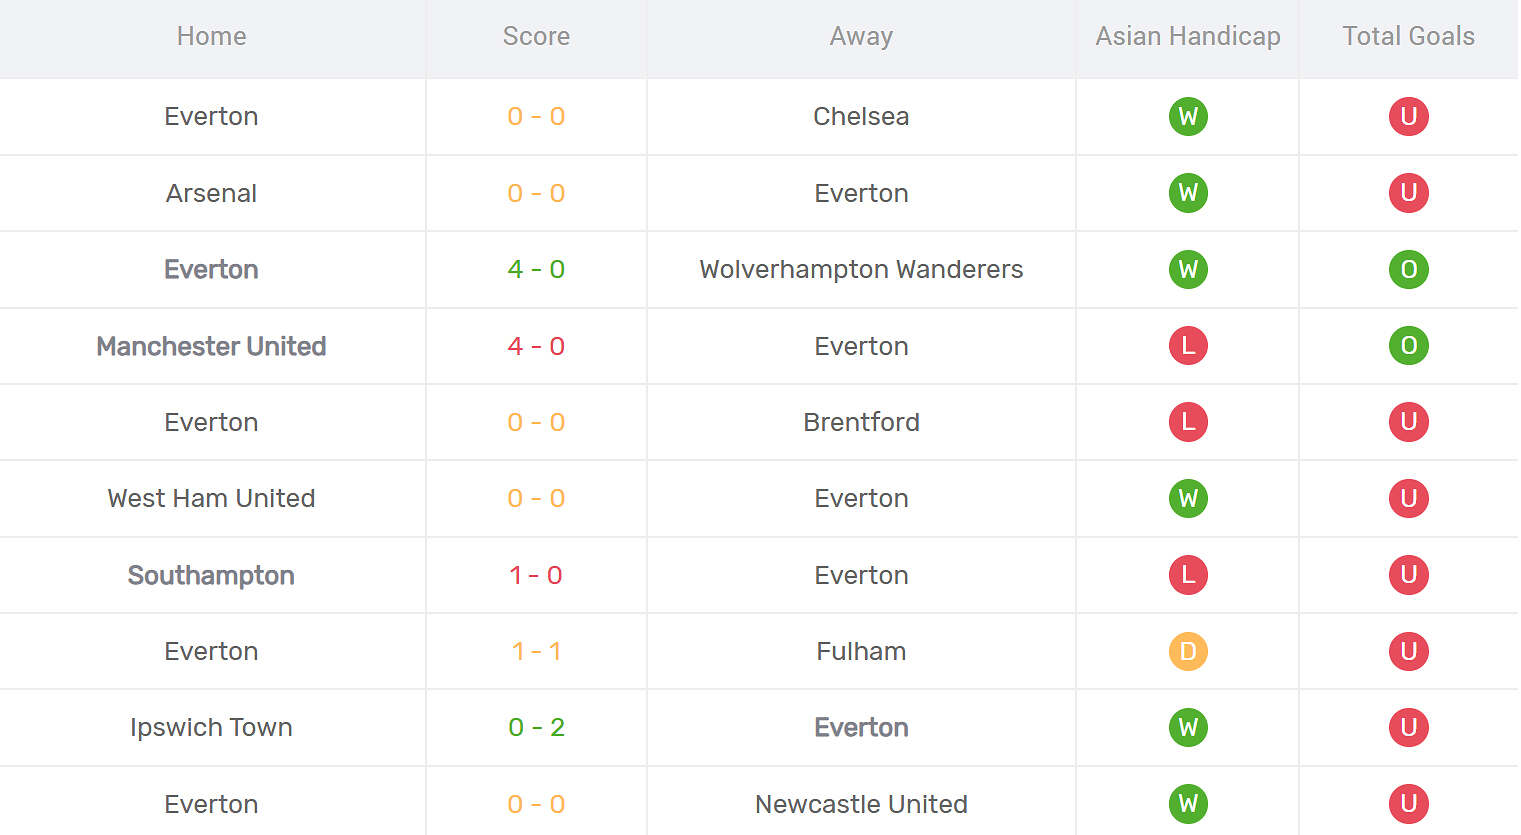
Task: Click the D handicap badge in Fulham row
Action: pyautogui.click(x=1188, y=652)
